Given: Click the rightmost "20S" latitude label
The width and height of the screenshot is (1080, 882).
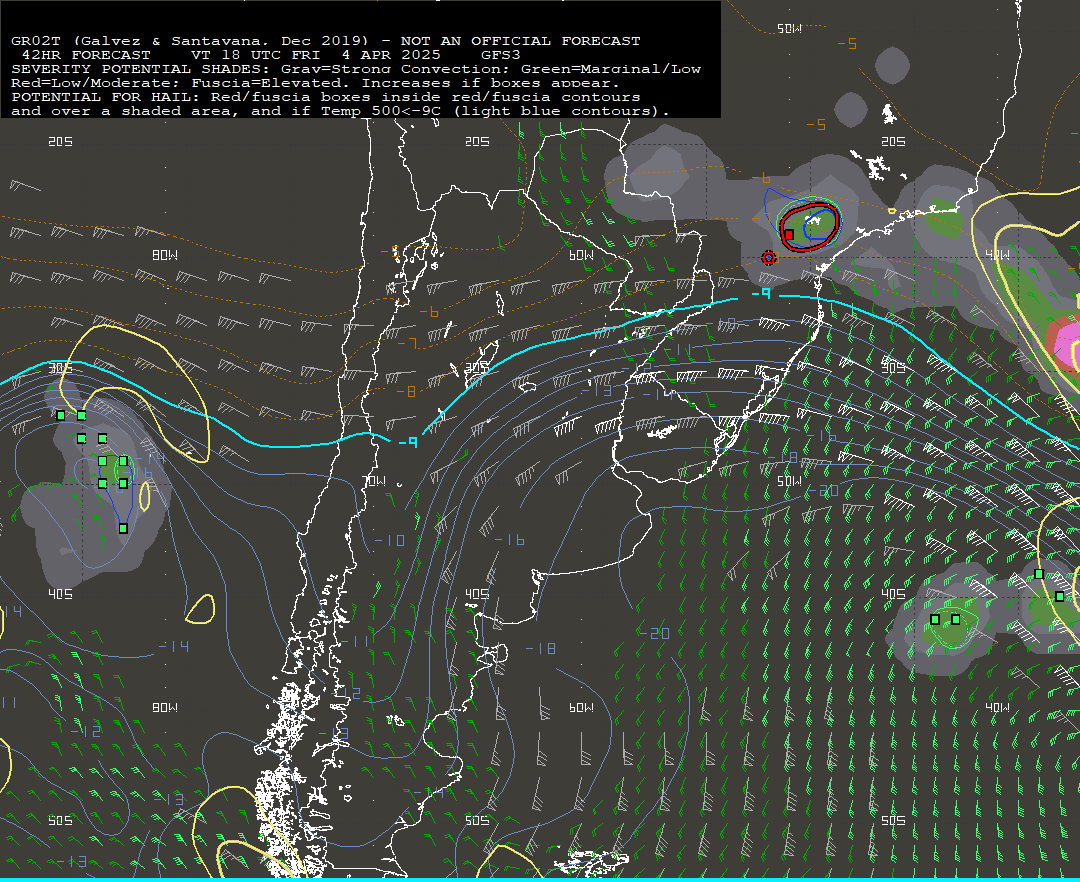Looking at the screenshot, I should (893, 141).
